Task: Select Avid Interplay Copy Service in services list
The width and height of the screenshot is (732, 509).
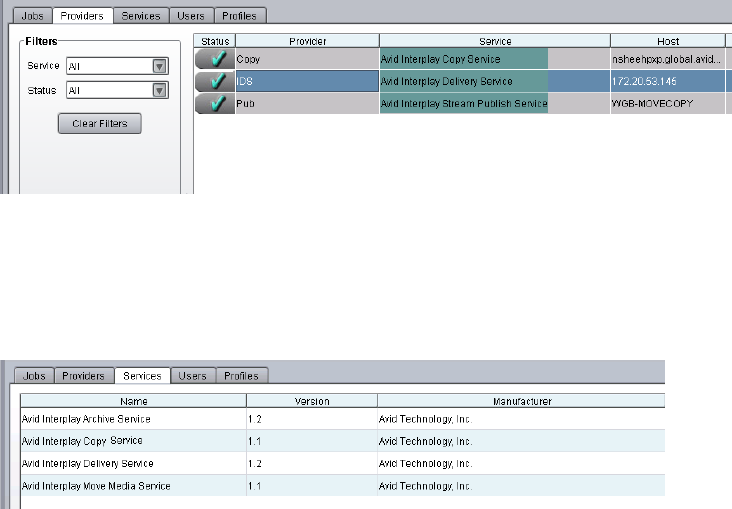Action: 134,441
